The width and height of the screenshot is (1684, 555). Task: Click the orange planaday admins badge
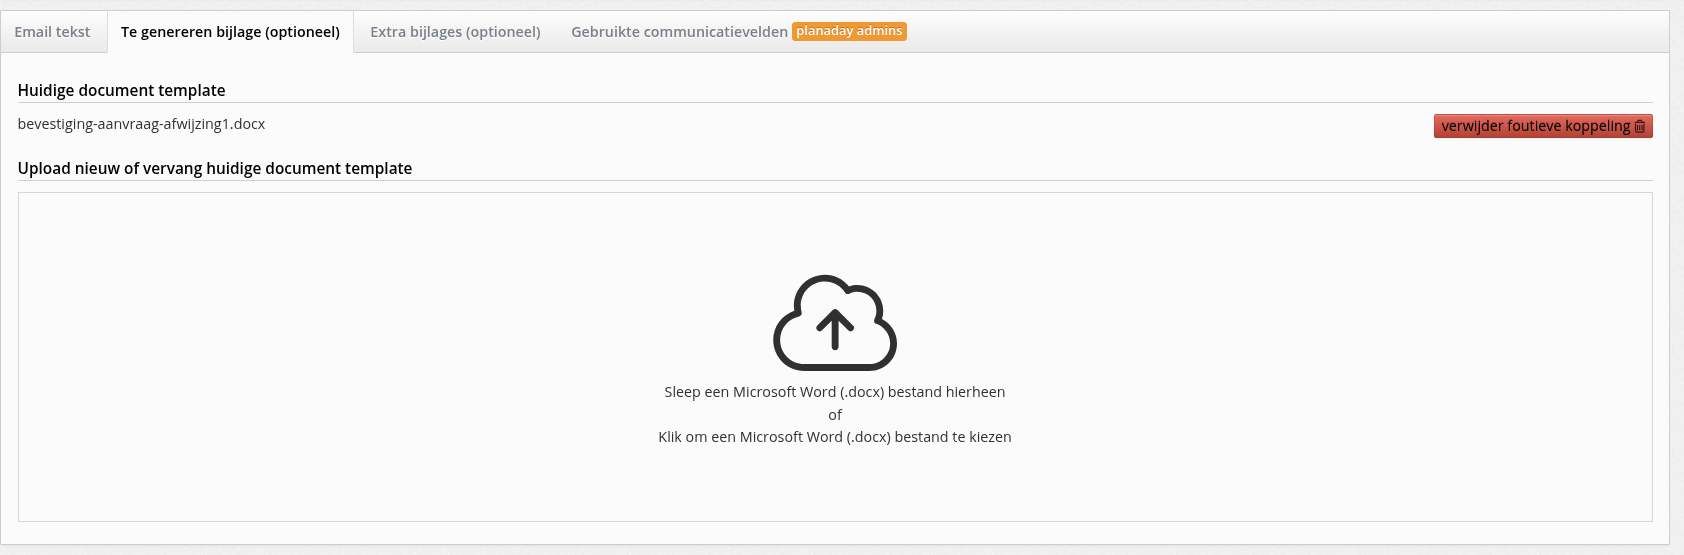point(849,31)
